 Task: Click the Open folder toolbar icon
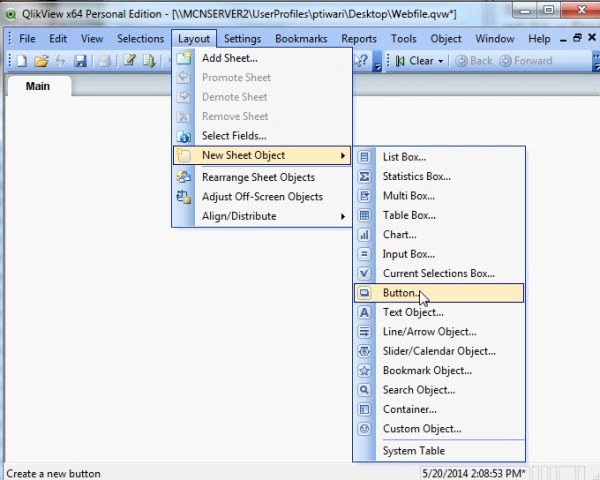tap(41, 61)
